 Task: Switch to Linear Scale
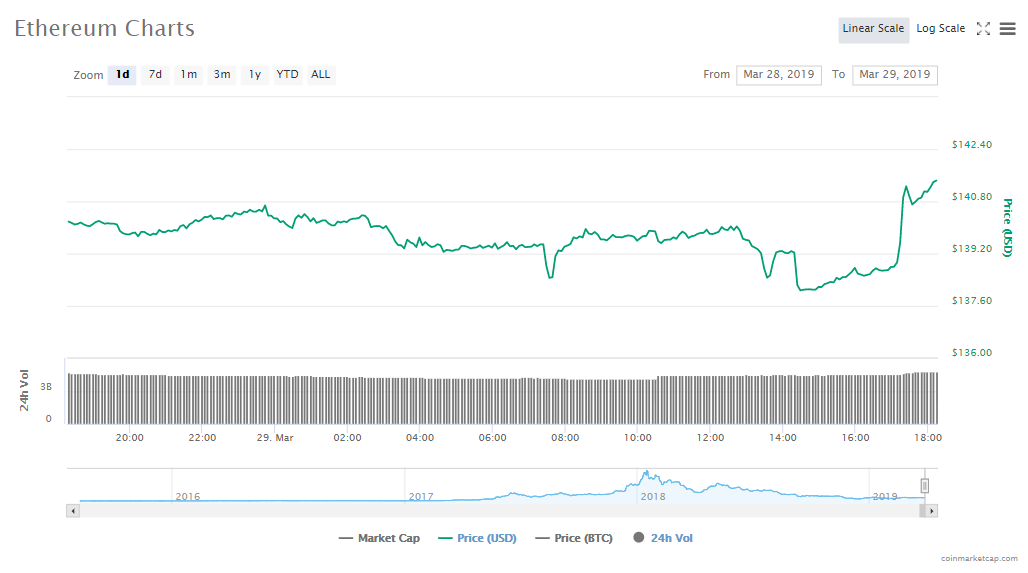873,29
